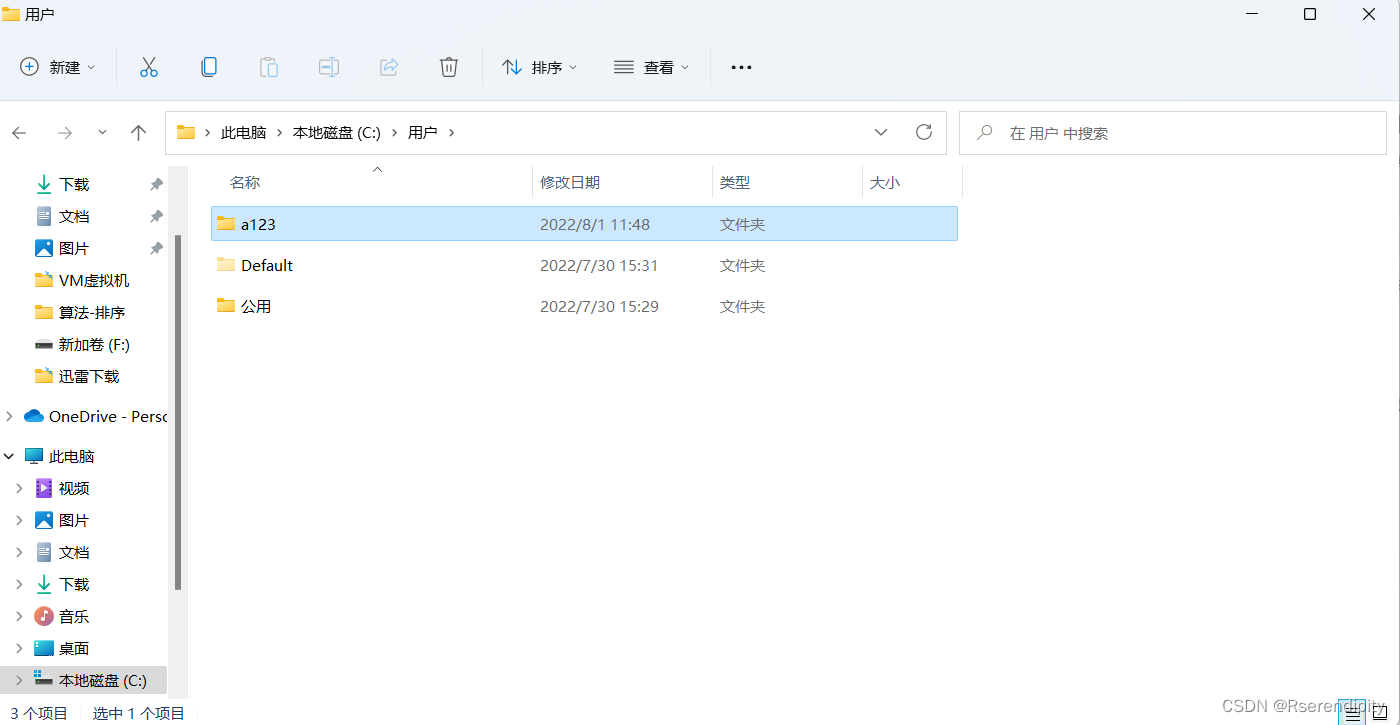Open the three-dots more options menu
Image resolution: width=1400 pixels, height=725 pixels.
[x=741, y=67]
